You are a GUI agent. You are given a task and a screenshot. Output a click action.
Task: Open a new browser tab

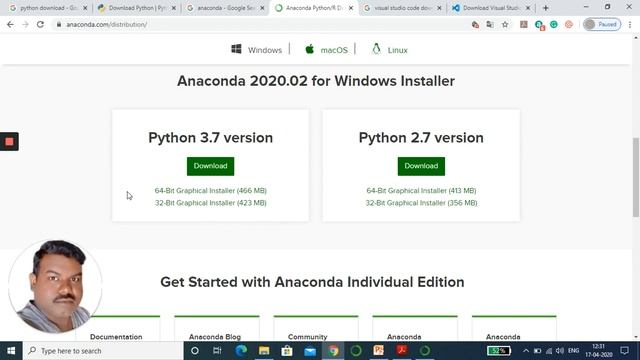(x=546, y=8)
